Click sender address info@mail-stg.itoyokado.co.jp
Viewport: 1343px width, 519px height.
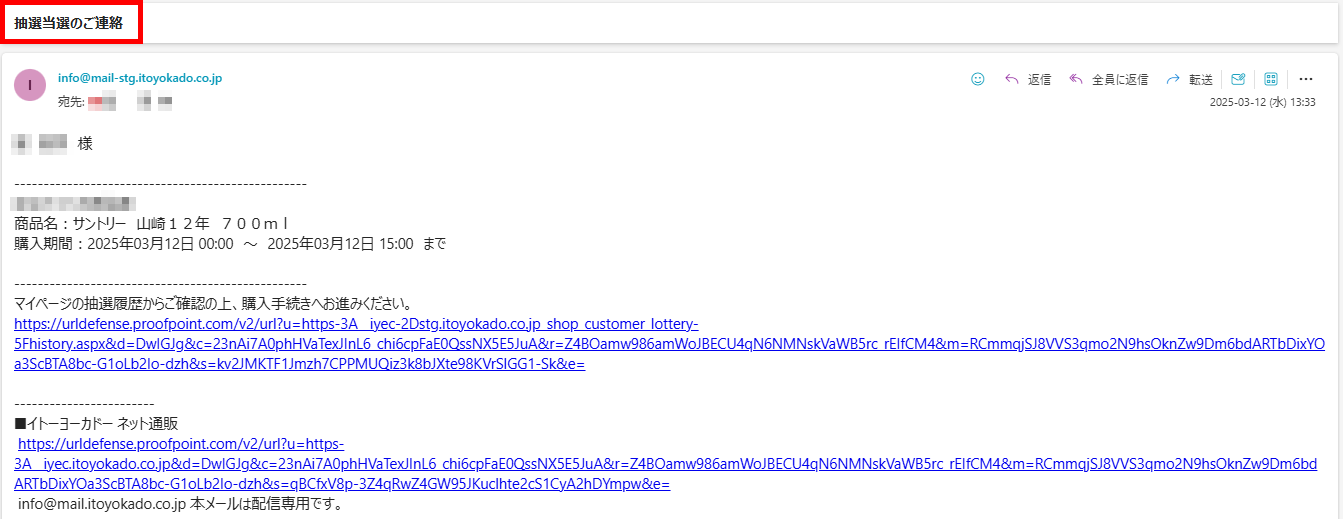[140, 77]
